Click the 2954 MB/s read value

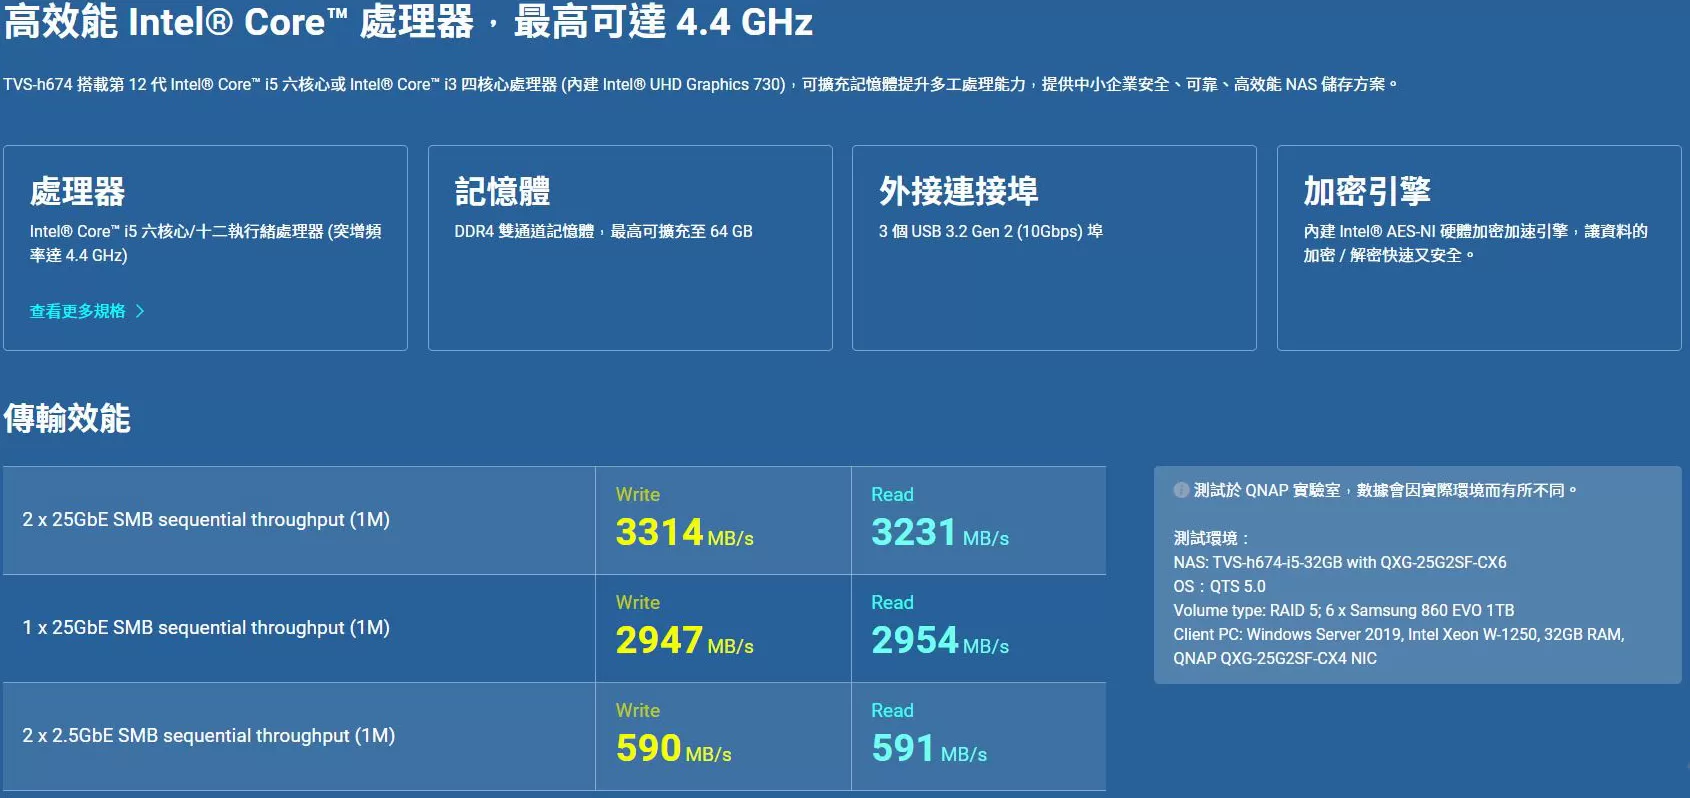point(940,640)
